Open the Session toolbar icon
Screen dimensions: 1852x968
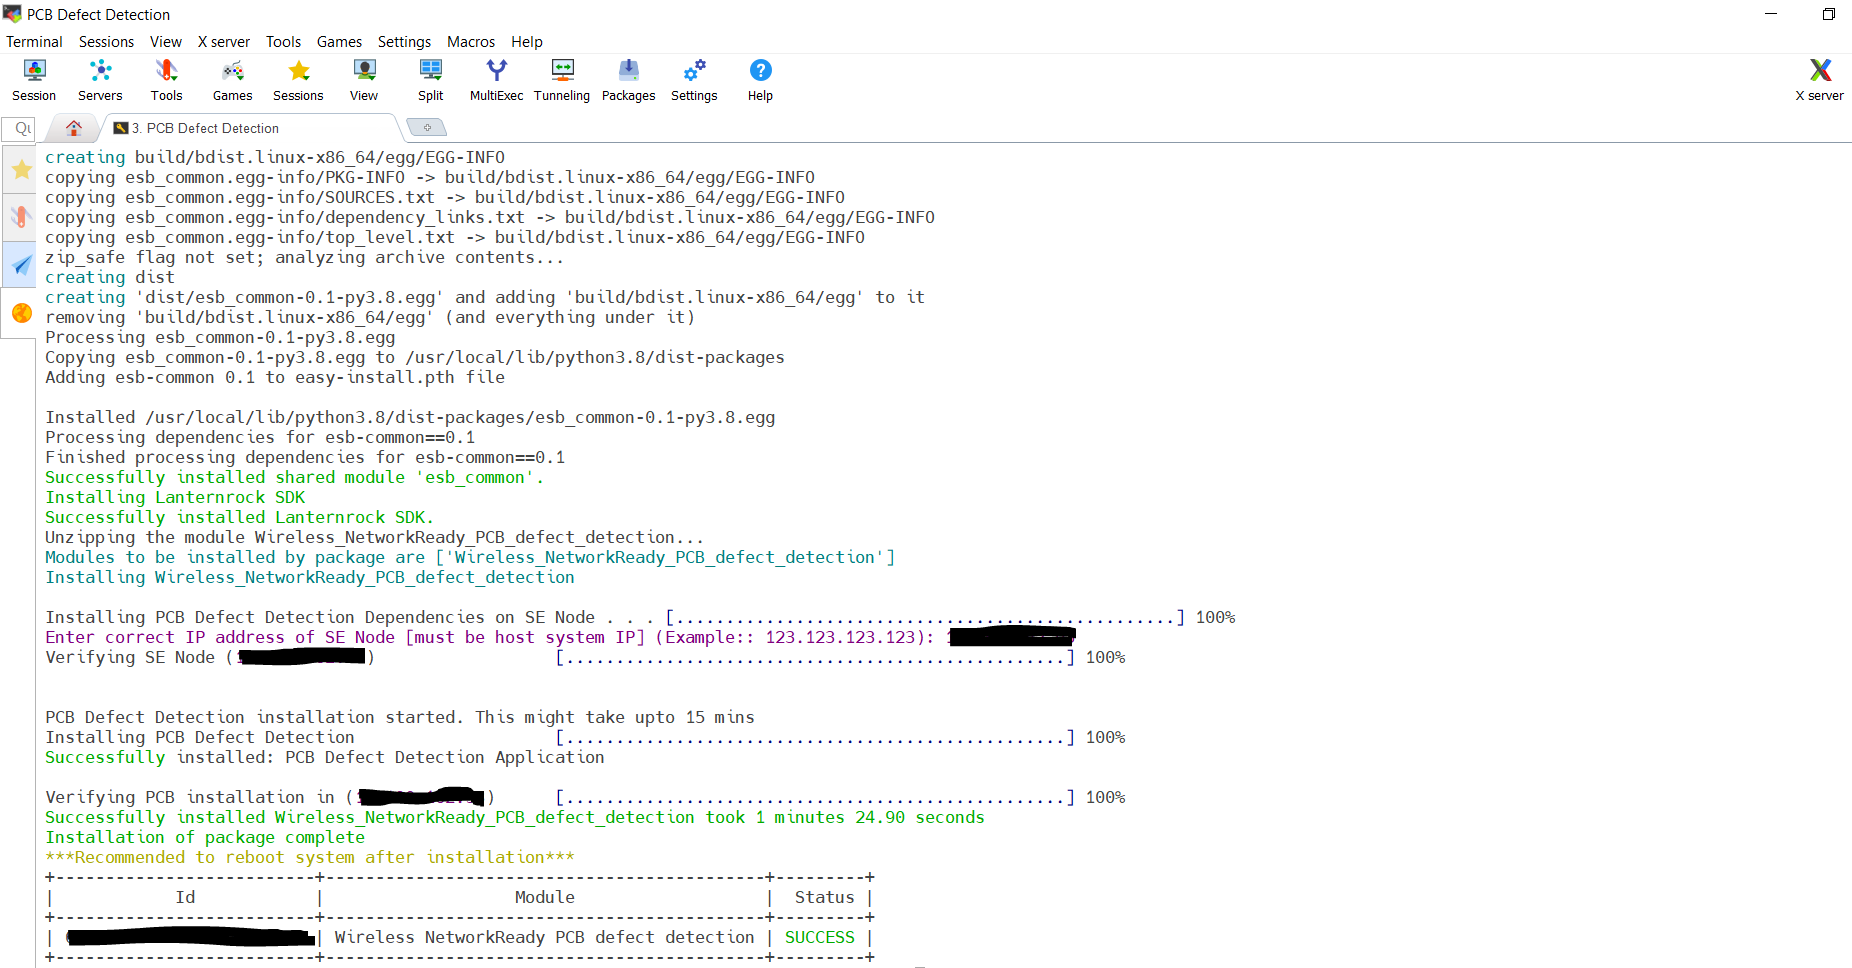click(34, 80)
